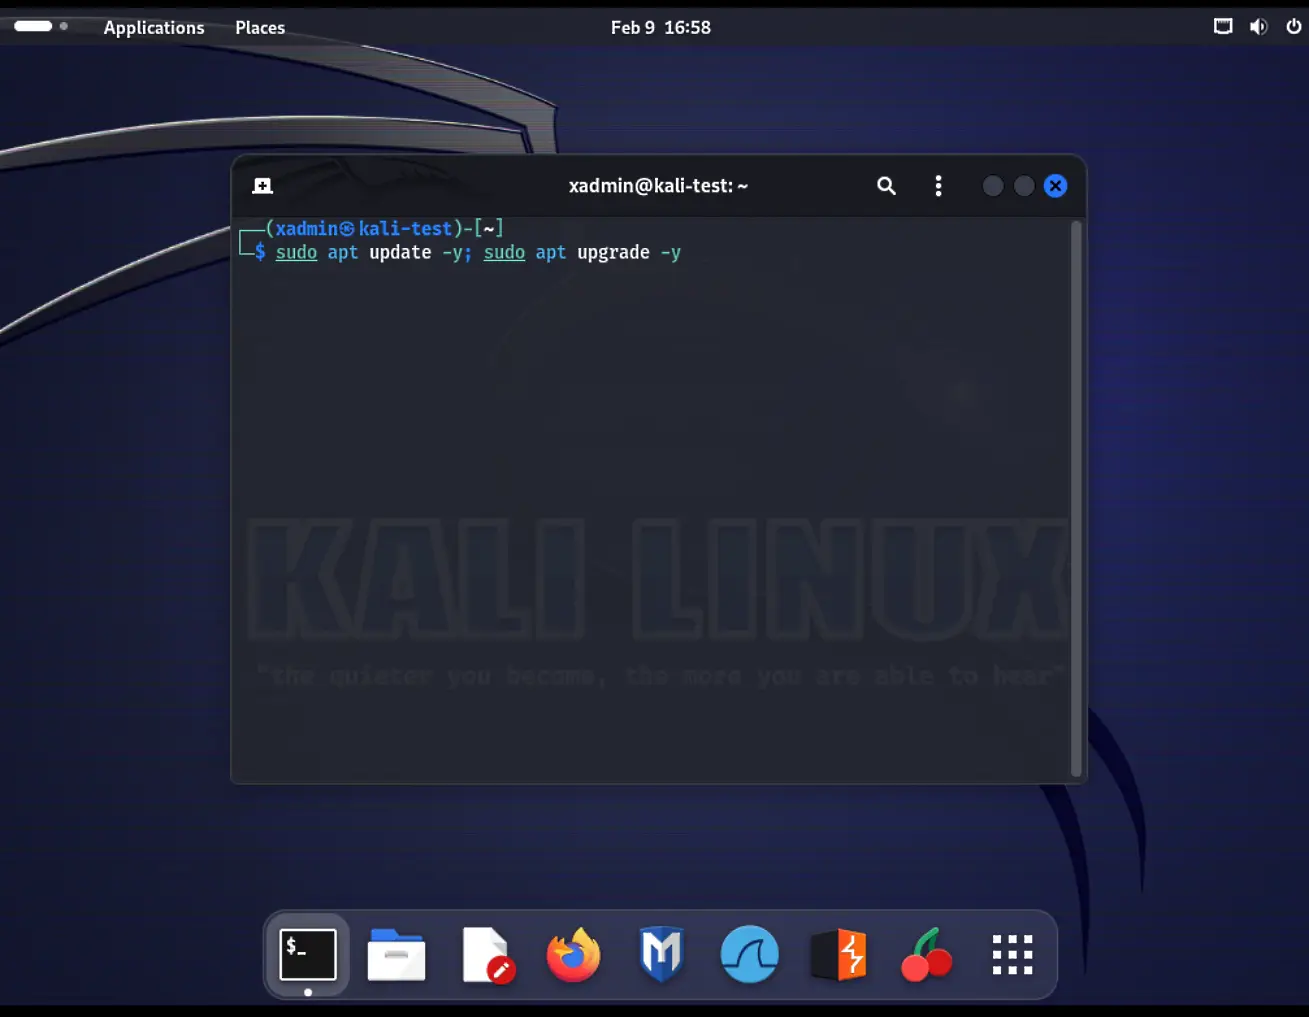Minimize the terminal window

click(992, 186)
